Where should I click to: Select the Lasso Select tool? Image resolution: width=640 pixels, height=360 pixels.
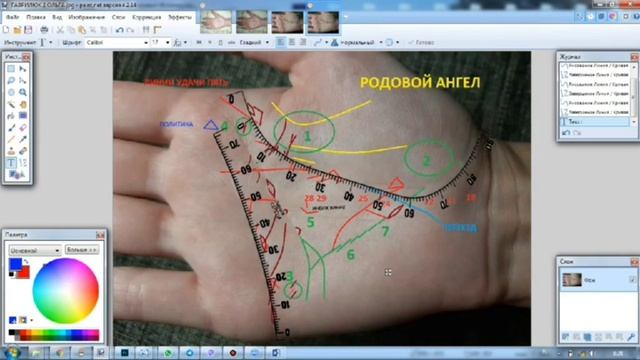11,80
